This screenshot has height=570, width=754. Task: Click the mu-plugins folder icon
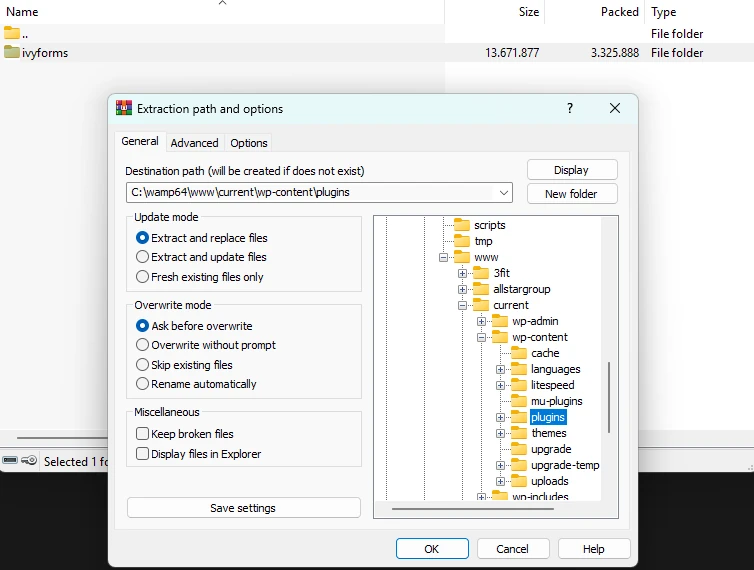click(519, 401)
